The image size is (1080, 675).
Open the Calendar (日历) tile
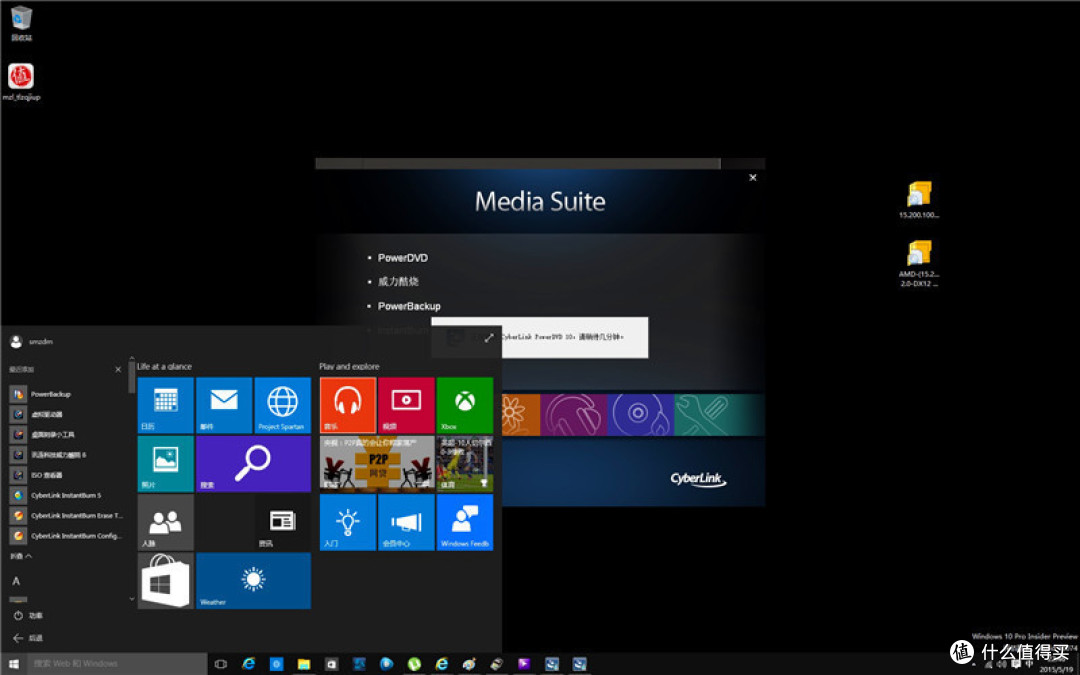165,405
